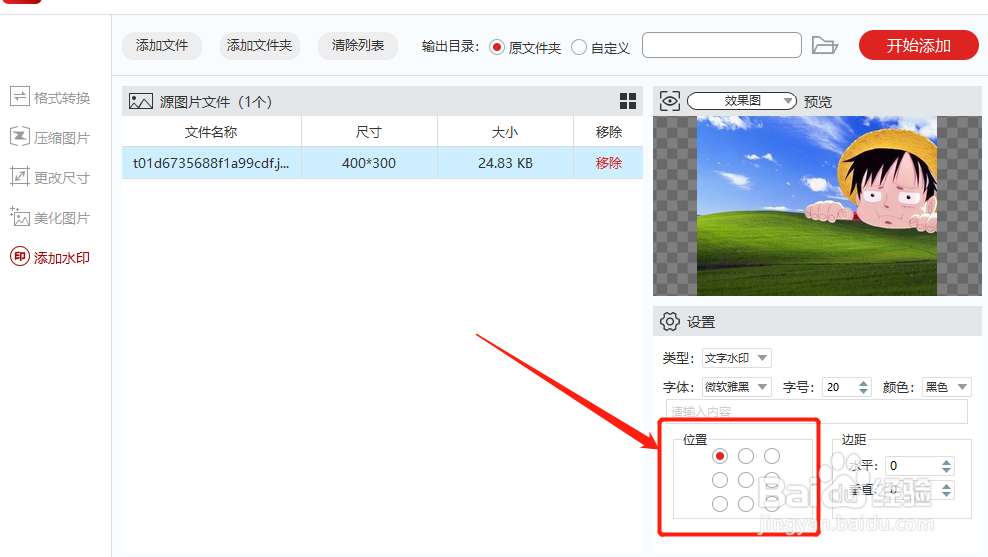Remove file via 移除 link
Screen dimensions: 988x557
pos(609,163)
